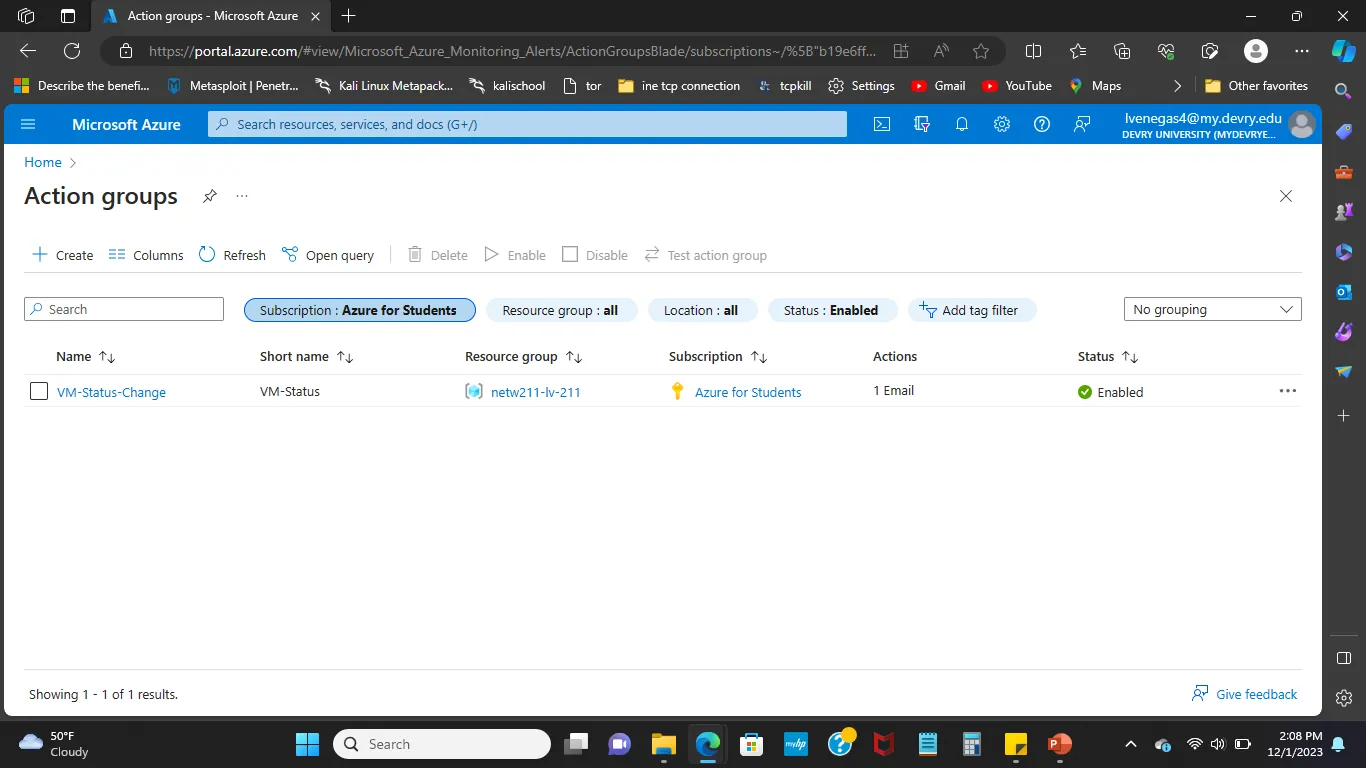Click the Microsoft Azure logo text
The width and height of the screenshot is (1366, 768).
(126, 124)
